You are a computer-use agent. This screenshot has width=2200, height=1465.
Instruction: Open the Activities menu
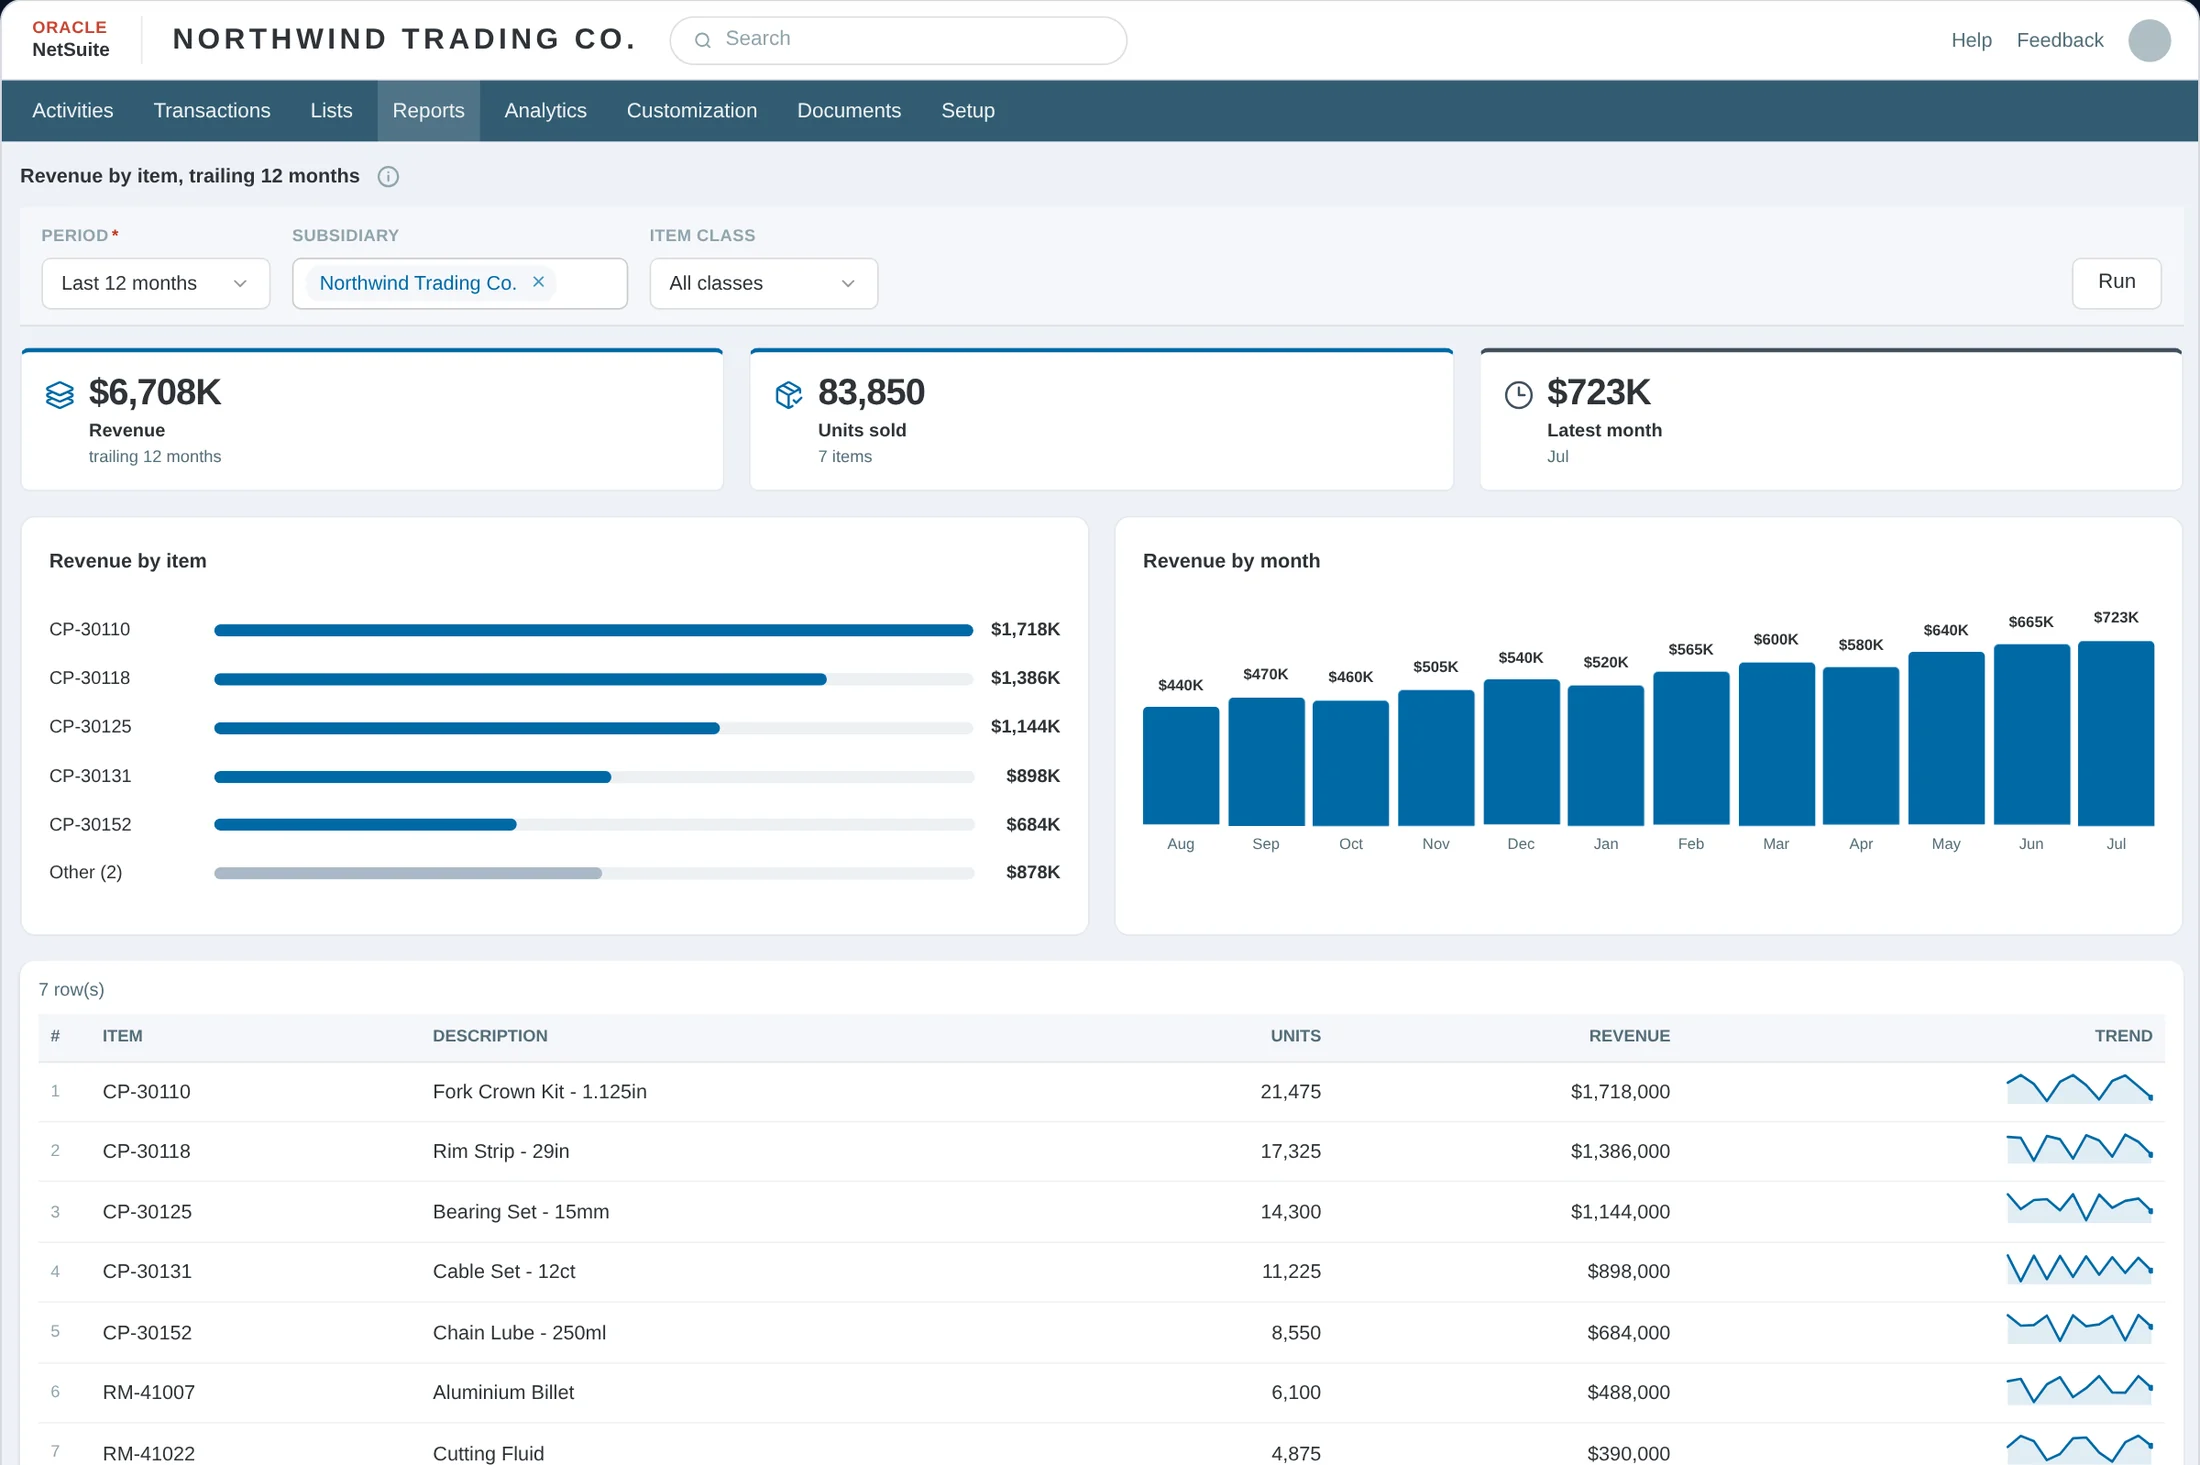pos(72,111)
